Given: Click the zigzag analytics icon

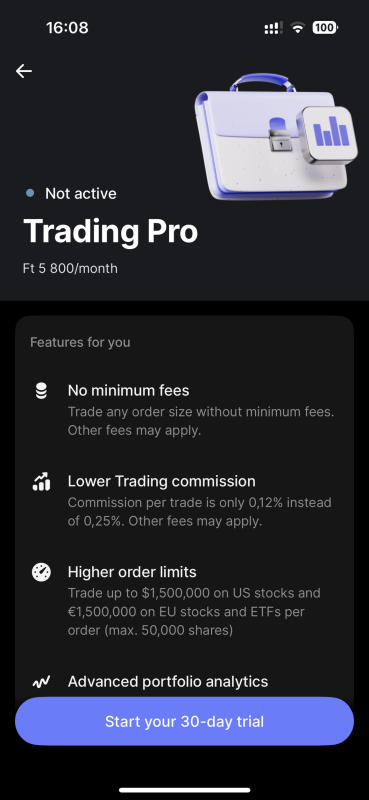Looking at the screenshot, I should tap(41, 682).
